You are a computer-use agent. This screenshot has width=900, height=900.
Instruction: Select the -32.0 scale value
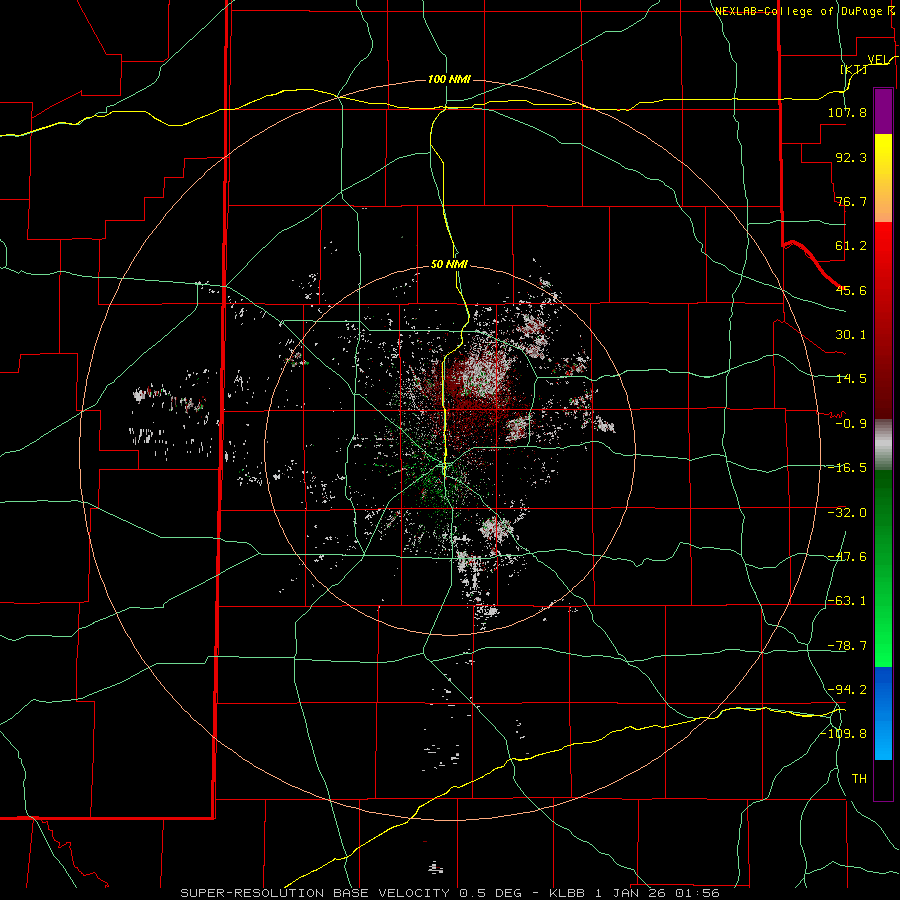click(847, 513)
